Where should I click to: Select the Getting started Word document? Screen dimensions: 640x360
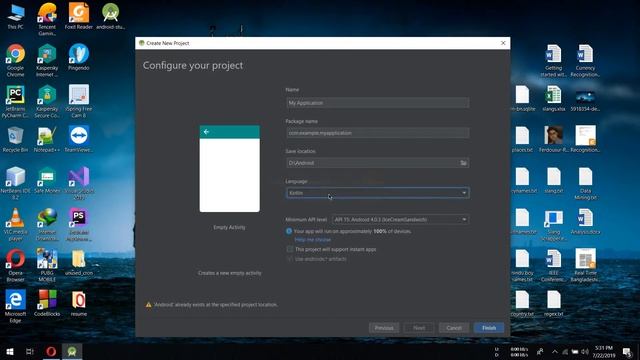point(553,60)
